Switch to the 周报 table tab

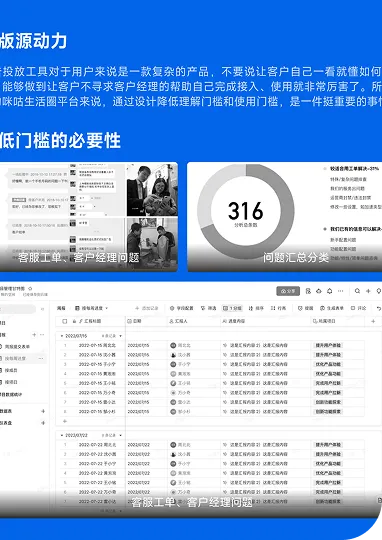pos(61,308)
